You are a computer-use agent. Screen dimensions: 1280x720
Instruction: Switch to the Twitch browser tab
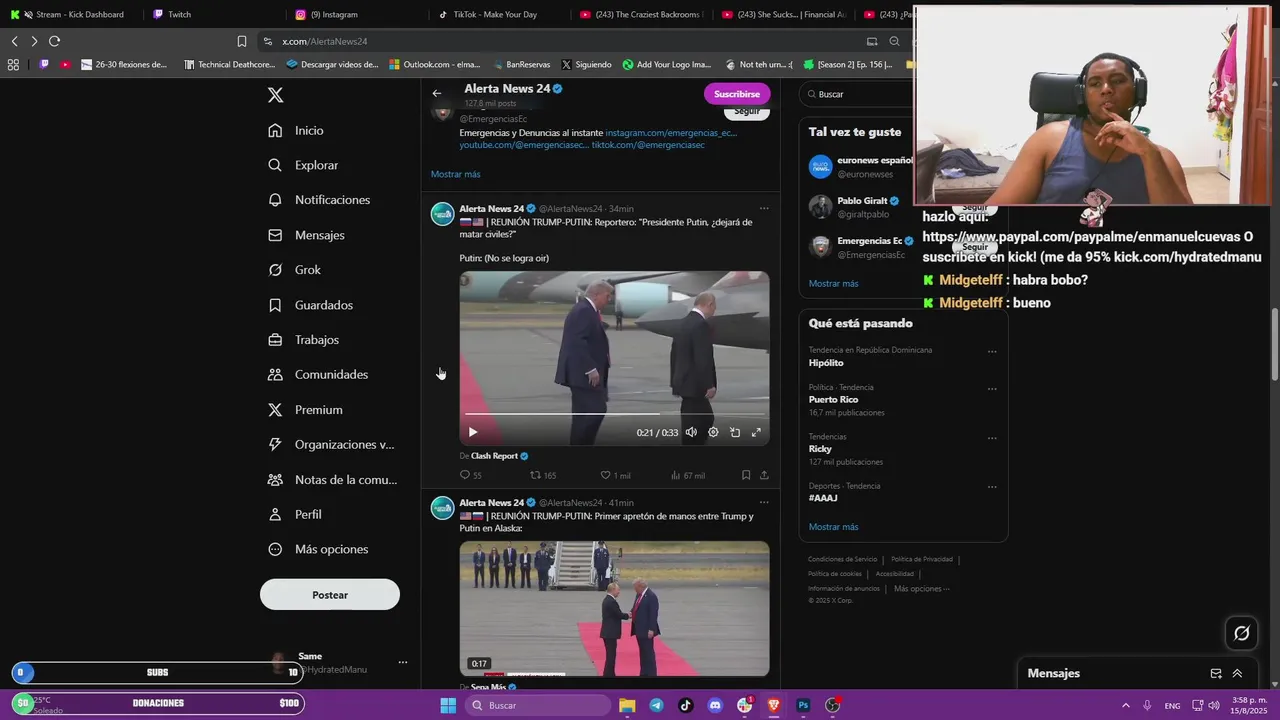point(179,14)
